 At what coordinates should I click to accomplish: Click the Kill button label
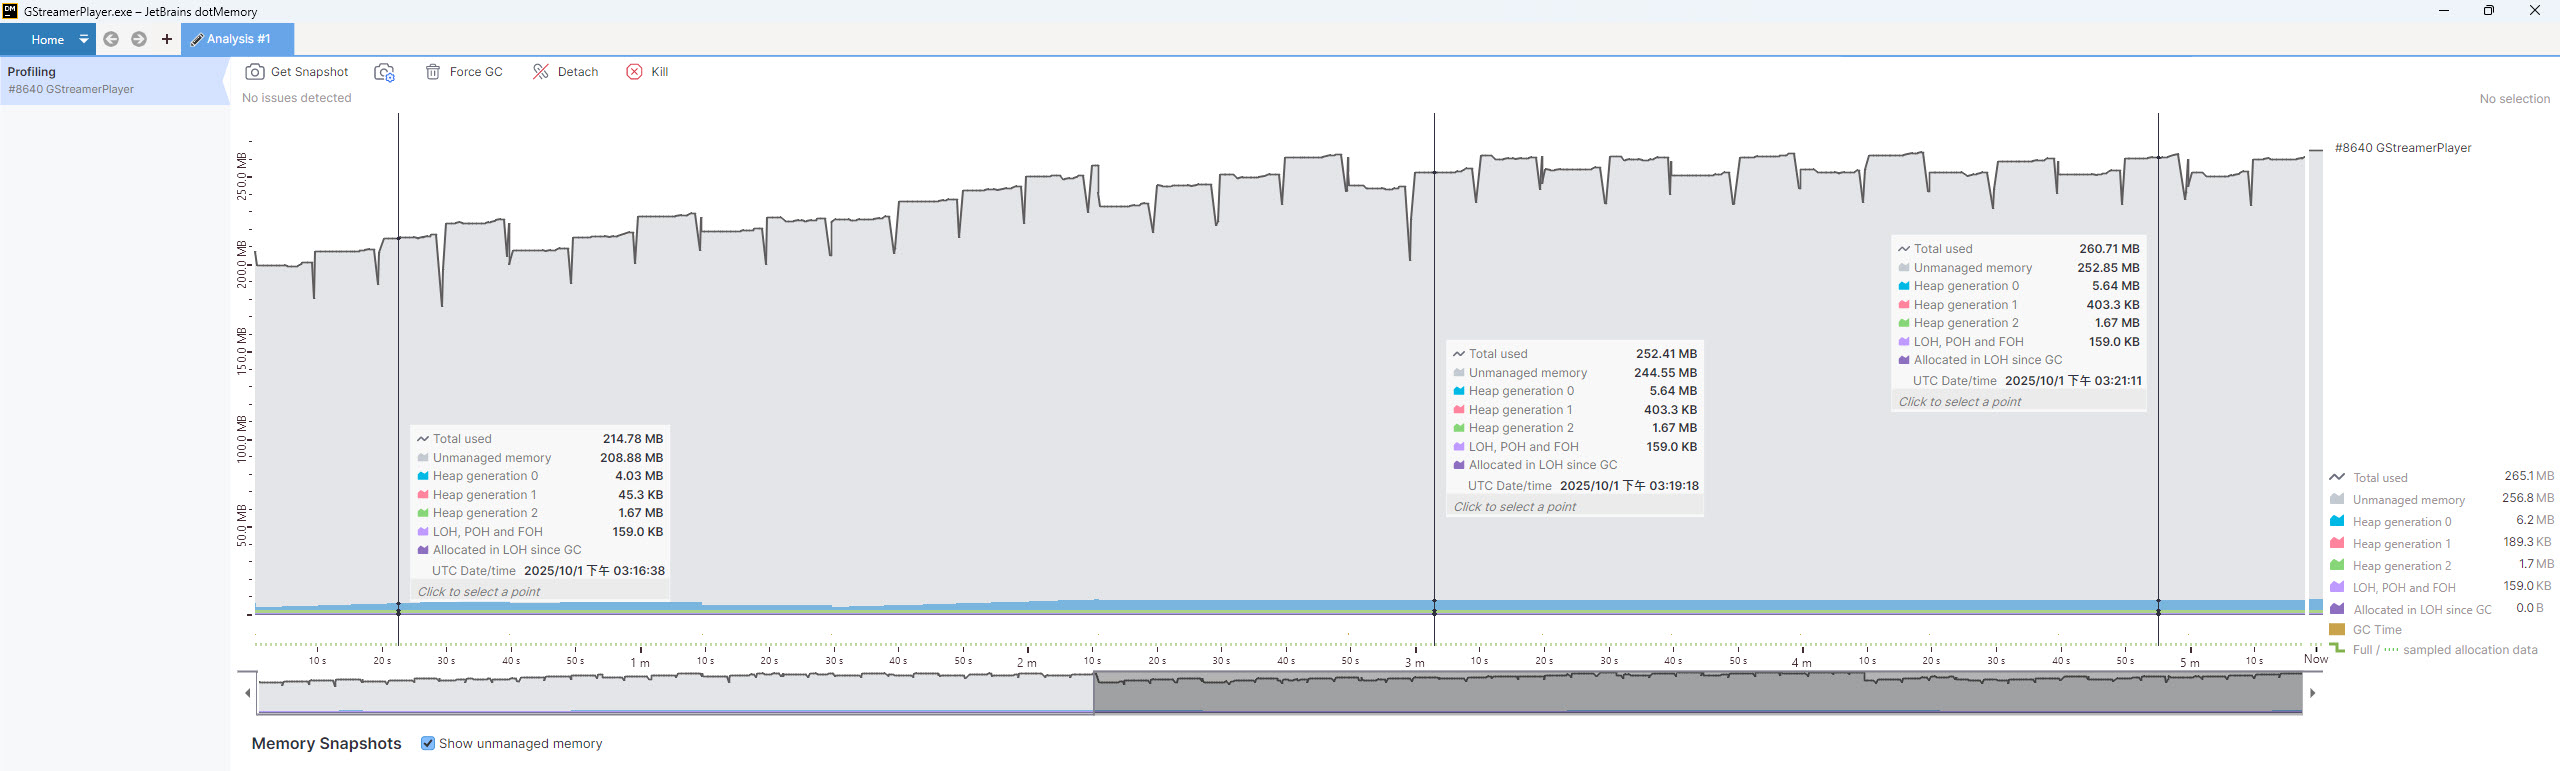pos(660,72)
